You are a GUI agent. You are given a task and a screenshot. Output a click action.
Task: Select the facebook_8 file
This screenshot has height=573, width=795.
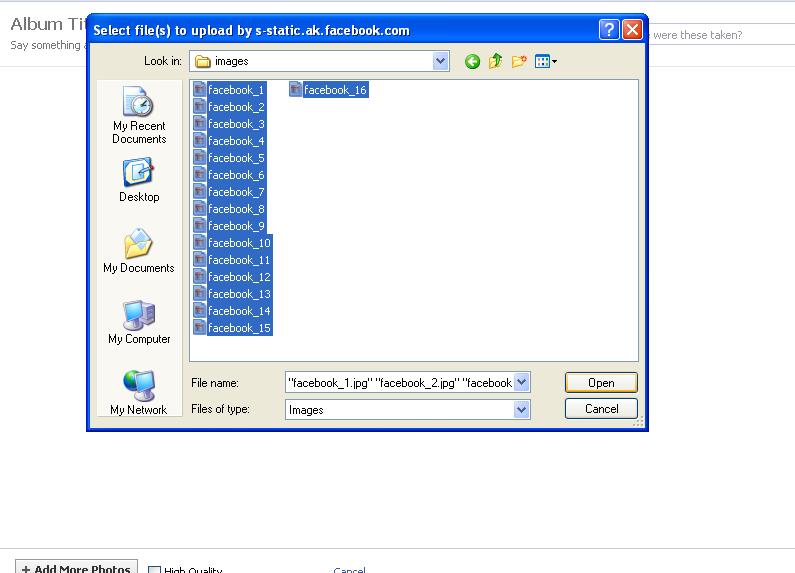coord(230,209)
